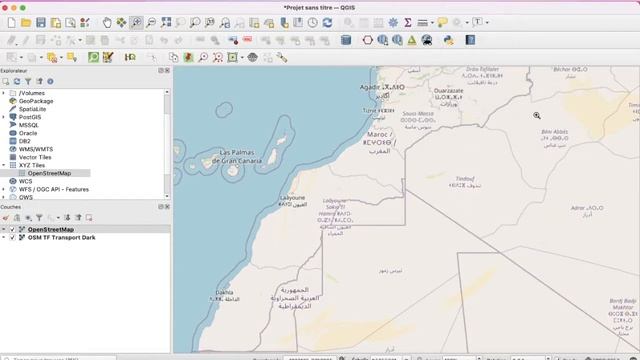Open the blue info icon in Explorateur
Viewport: 640px width, 360px height.
click(50, 82)
